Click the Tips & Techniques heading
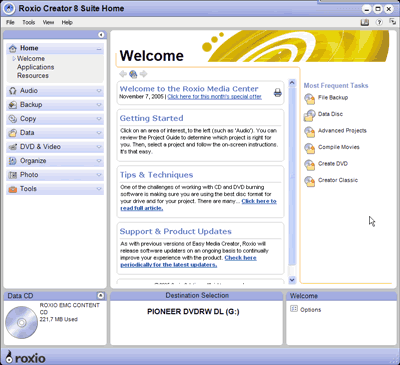Viewport: 400px width, 365px height. pos(156,175)
